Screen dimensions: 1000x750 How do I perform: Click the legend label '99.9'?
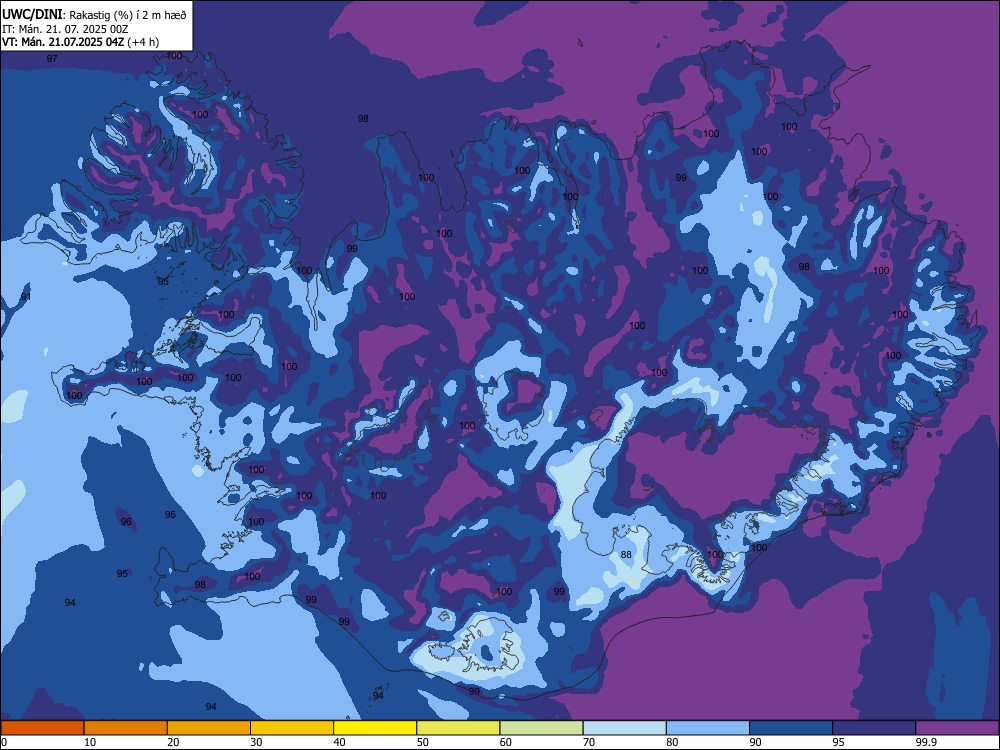[x=925, y=742]
